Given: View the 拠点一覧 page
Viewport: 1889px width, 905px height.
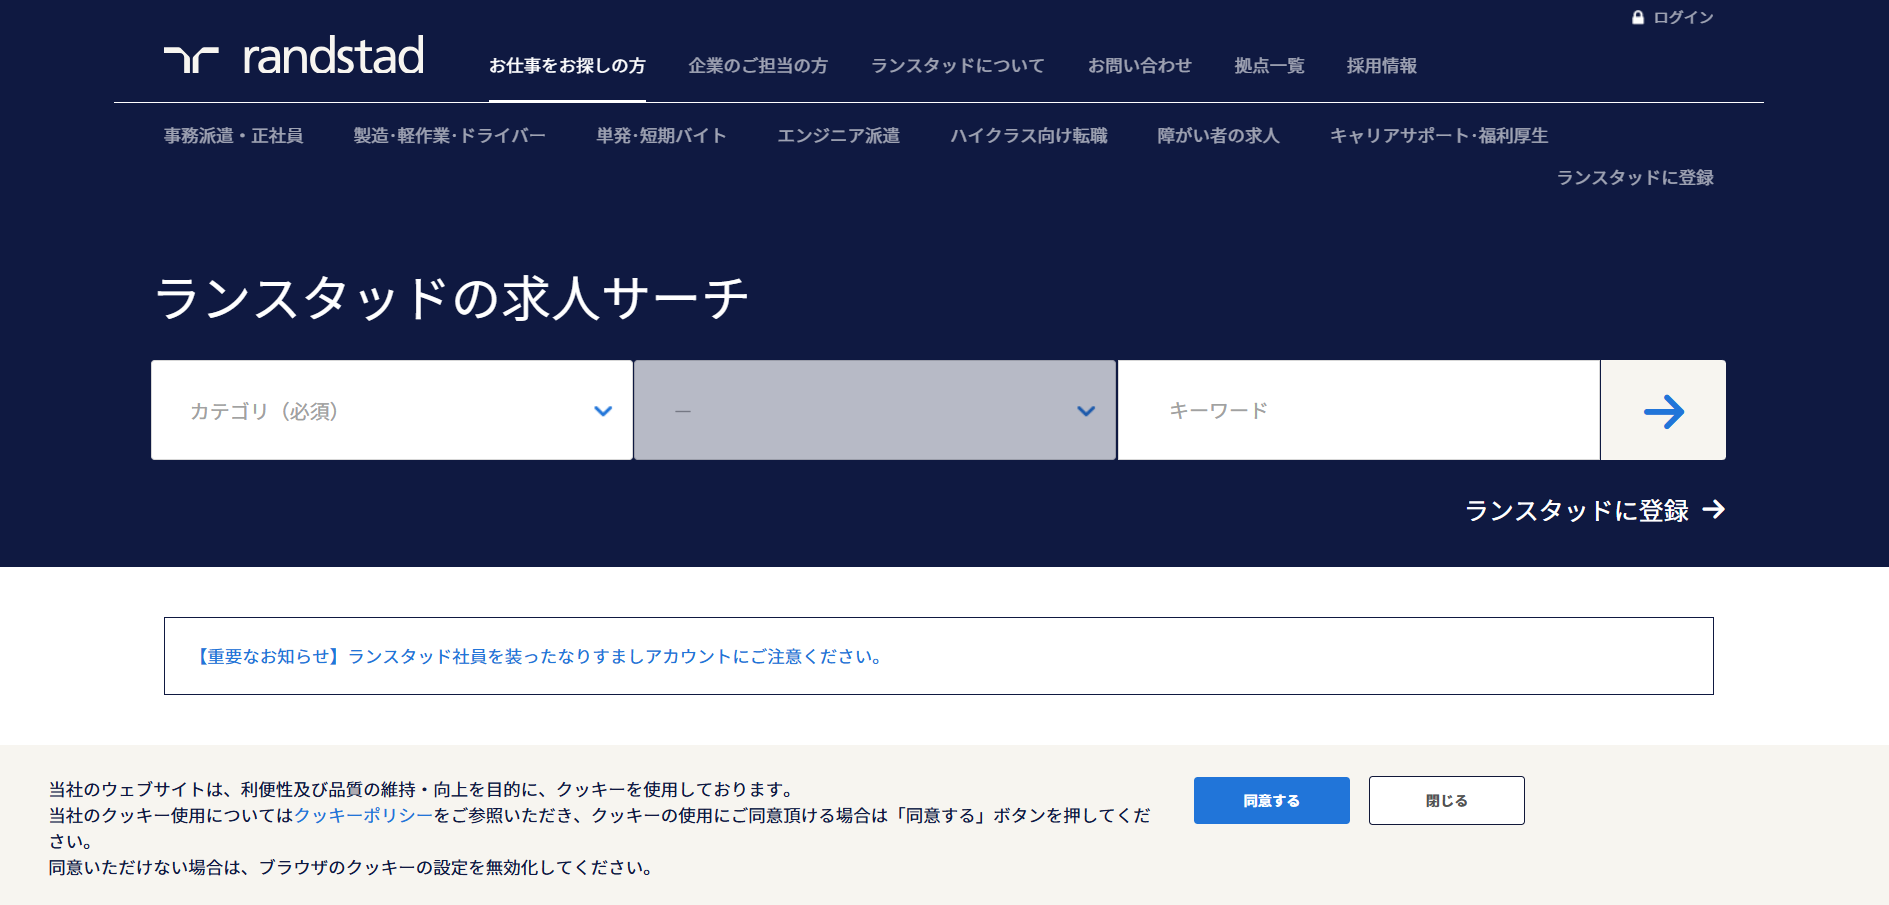Looking at the screenshot, I should (x=1269, y=66).
